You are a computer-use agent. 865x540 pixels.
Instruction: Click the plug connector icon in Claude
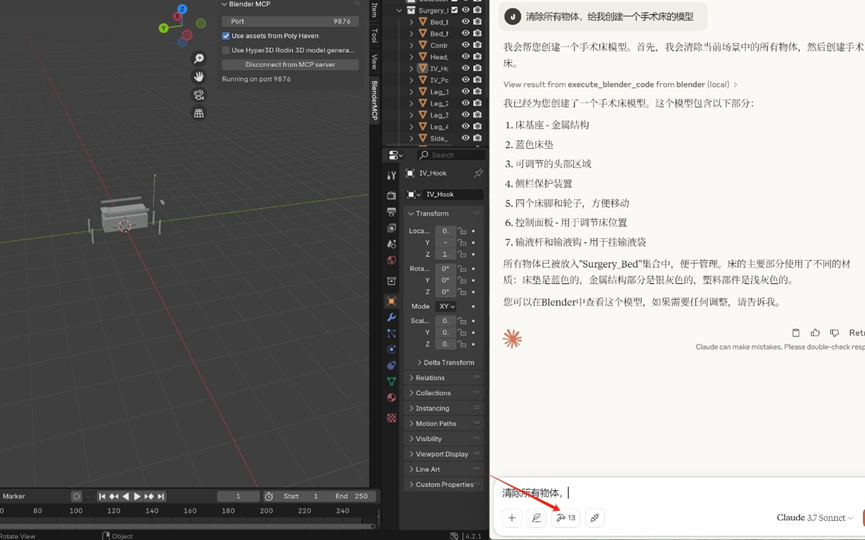(x=595, y=517)
